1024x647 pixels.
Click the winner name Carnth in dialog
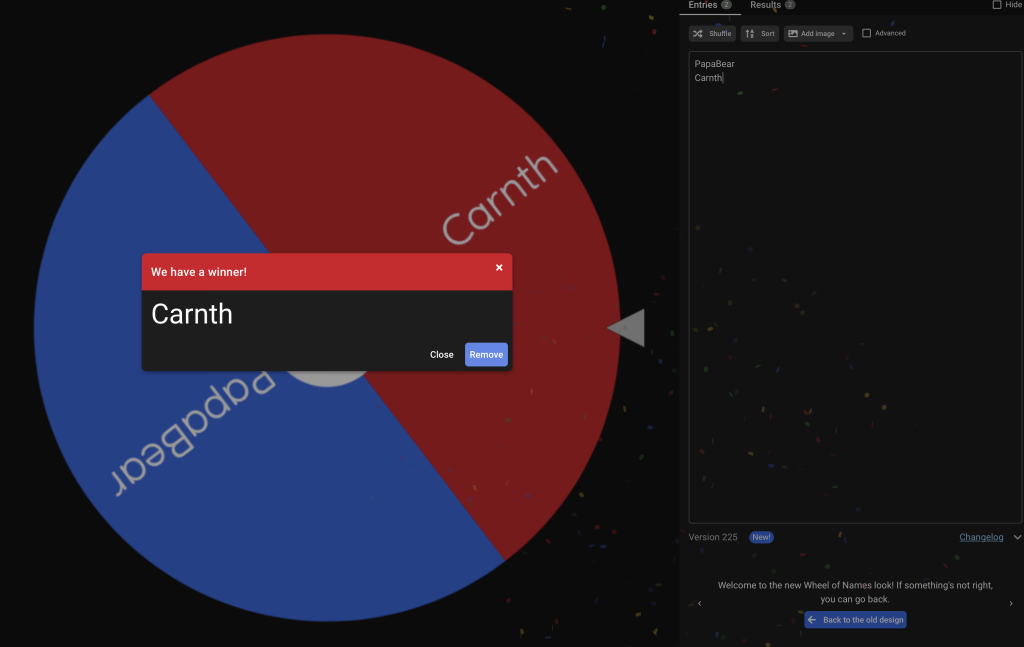[191, 314]
